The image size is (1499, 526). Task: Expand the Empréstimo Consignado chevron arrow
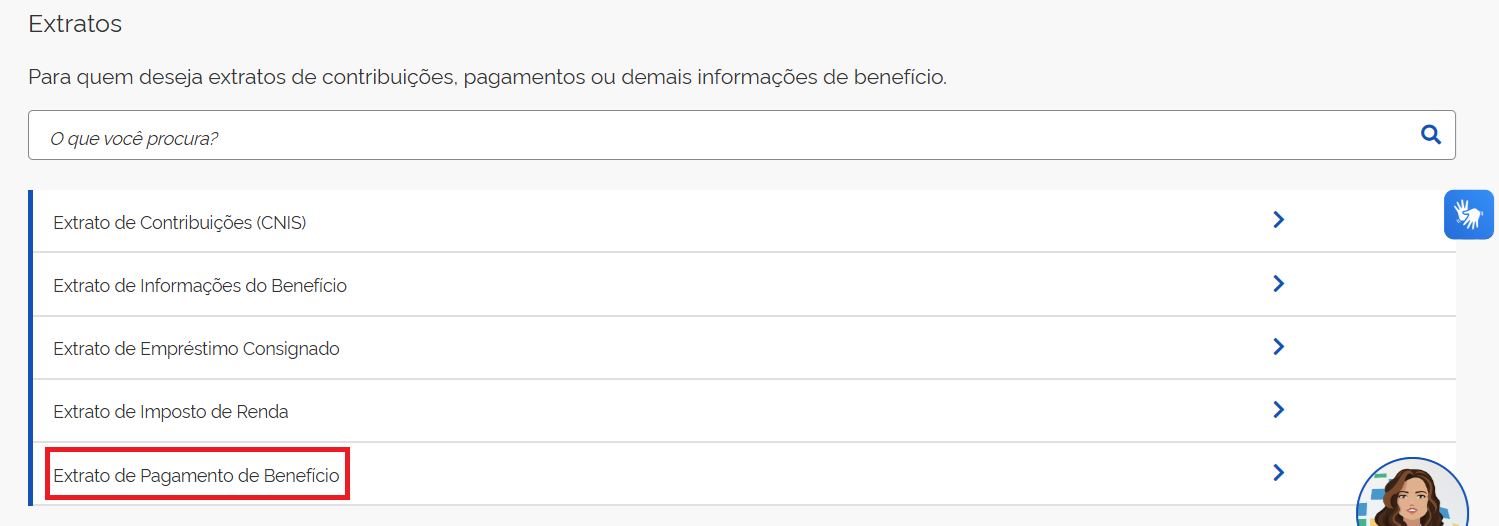[1277, 347]
